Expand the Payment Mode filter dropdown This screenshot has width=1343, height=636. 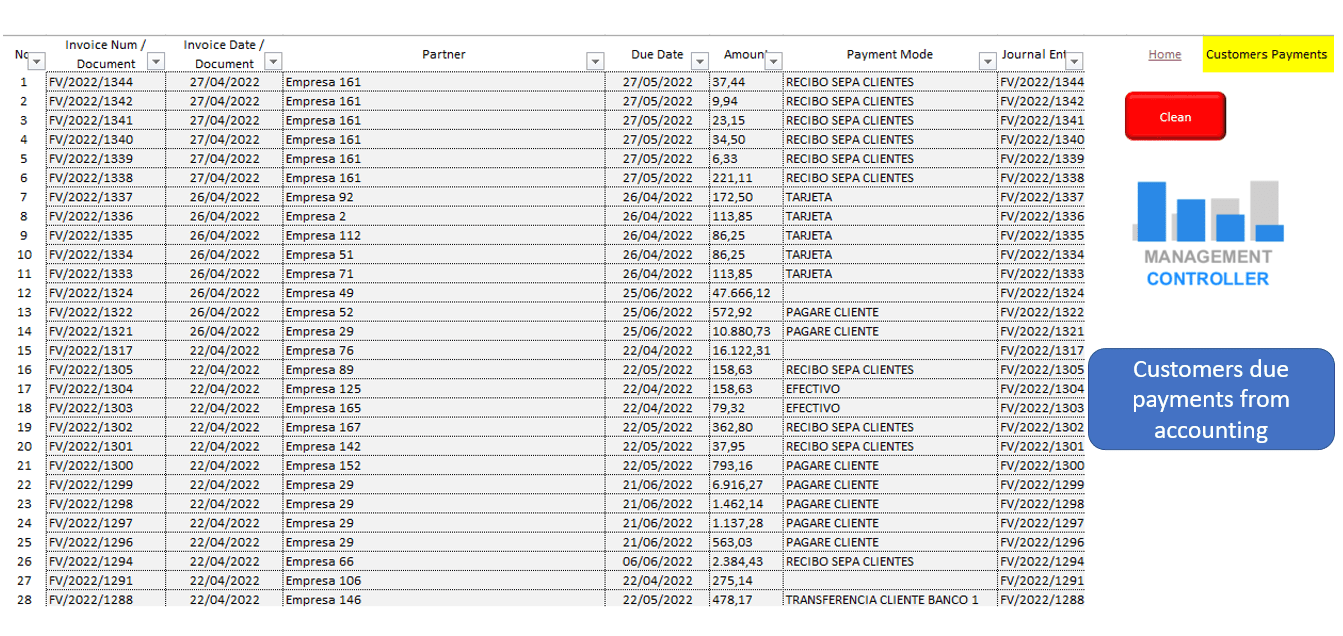tap(987, 62)
